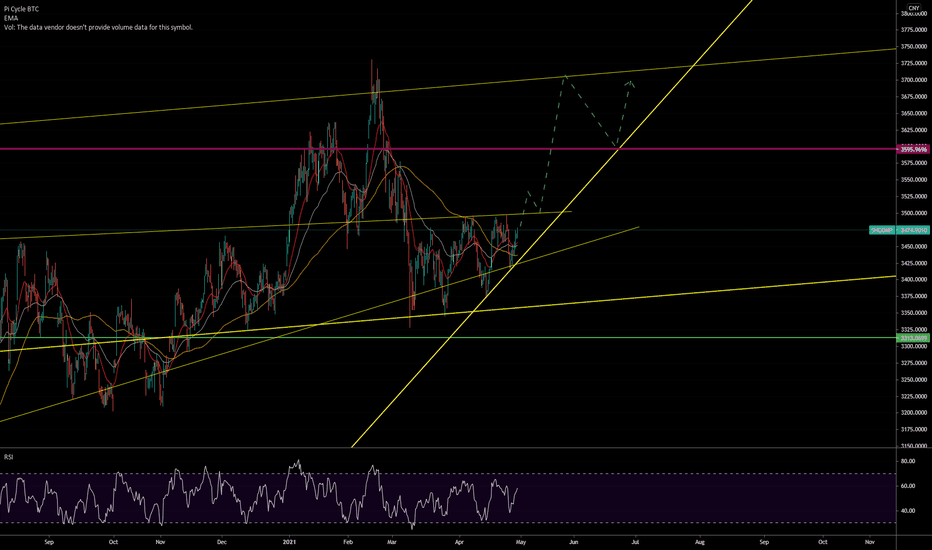Click the 3750.0000 price axis label
This screenshot has height=550, width=932.
point(914,46)
